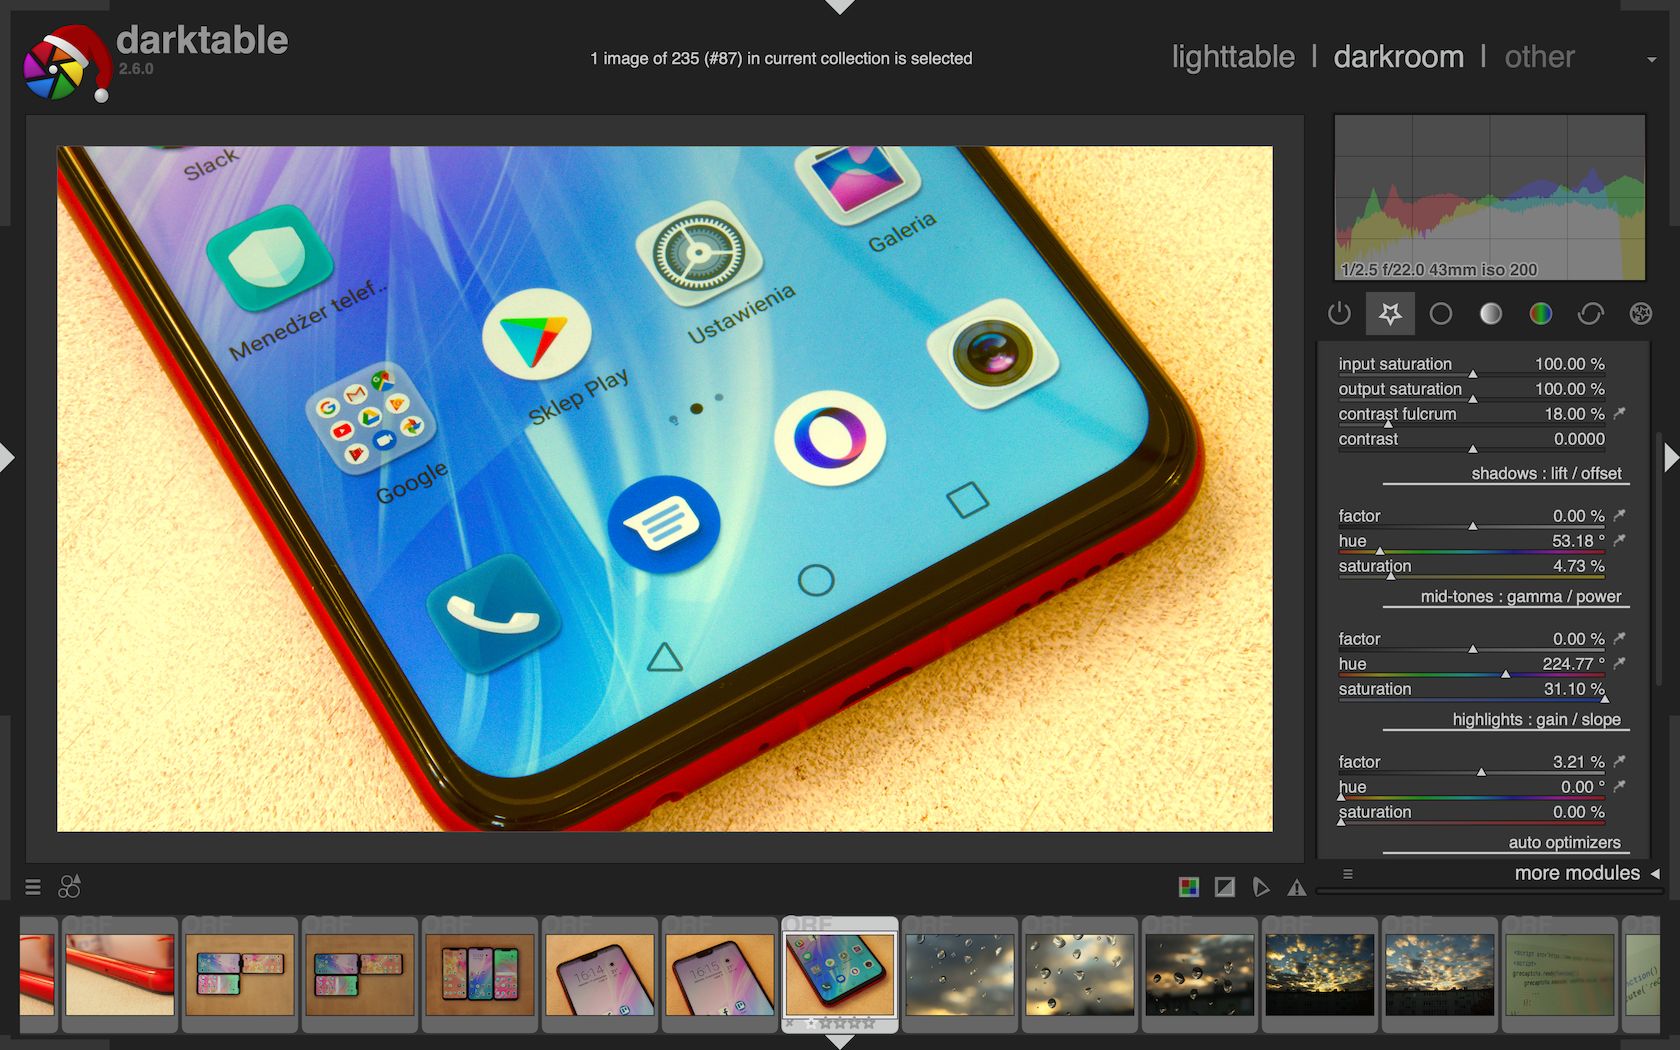Adjust the contrast fulcrum slider
The width and height of the screenshot is (1680, 1050).
click(x=1472, y=415)
